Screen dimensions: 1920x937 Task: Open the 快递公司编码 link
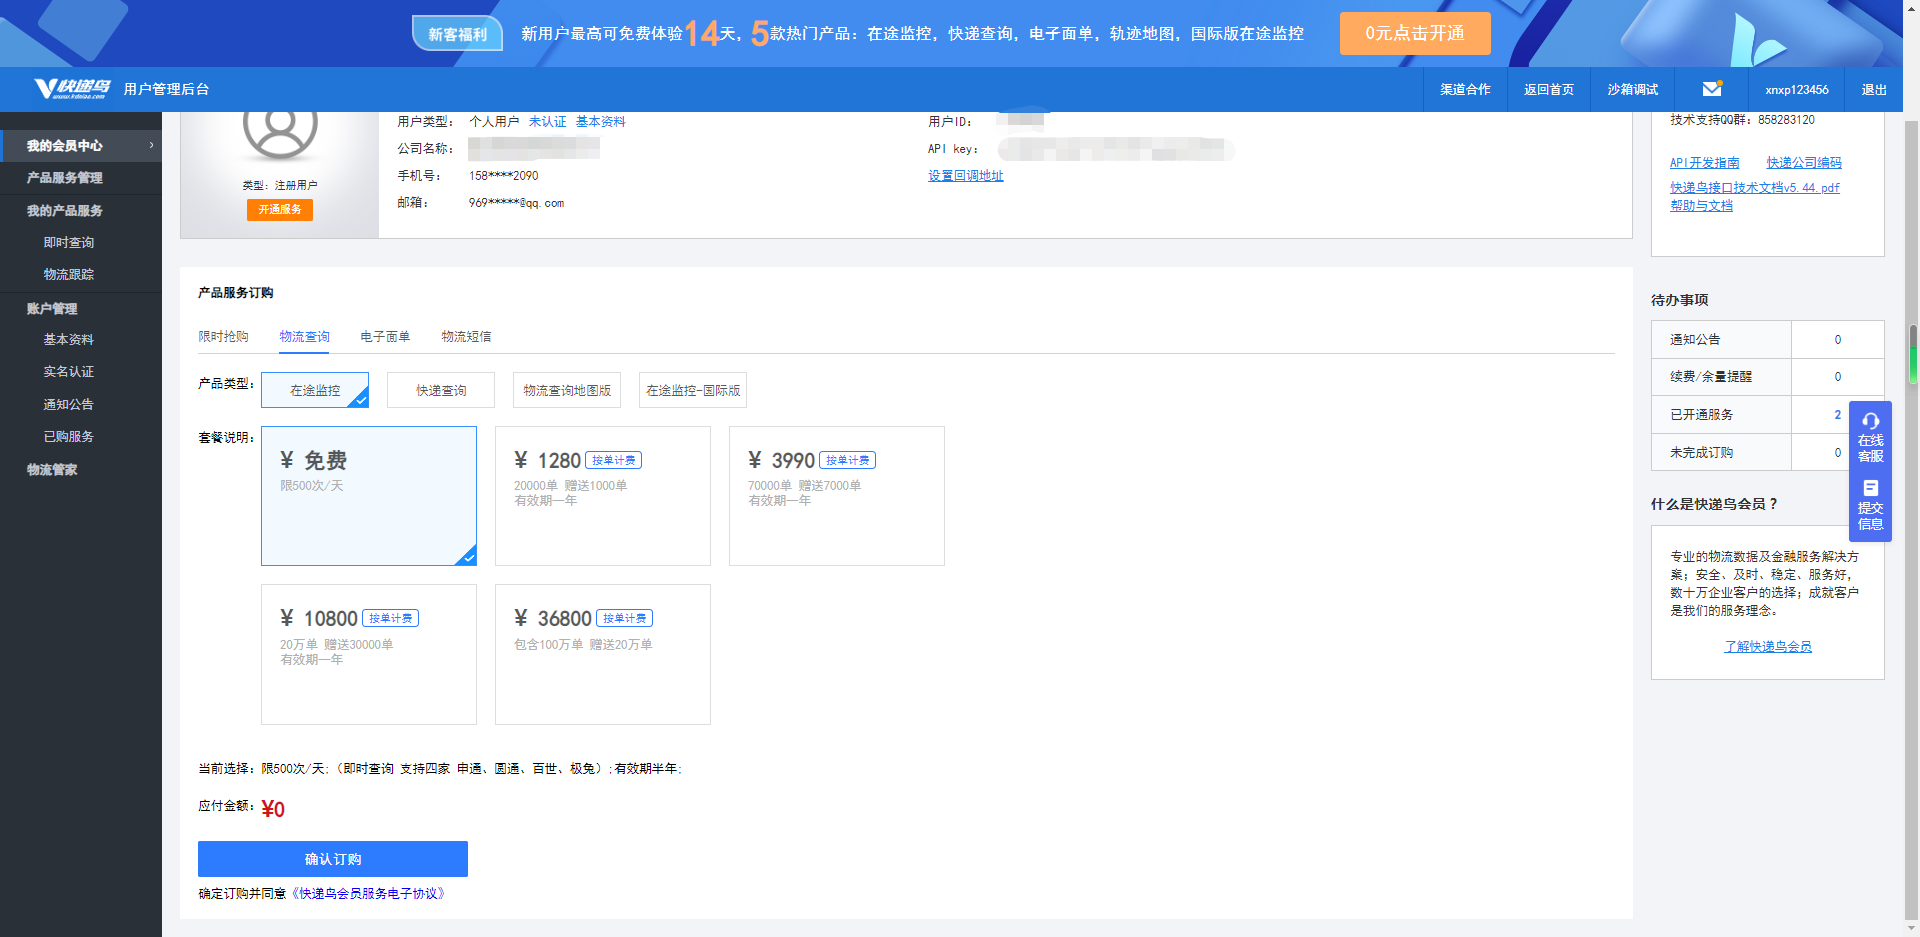pos(1804,162)
